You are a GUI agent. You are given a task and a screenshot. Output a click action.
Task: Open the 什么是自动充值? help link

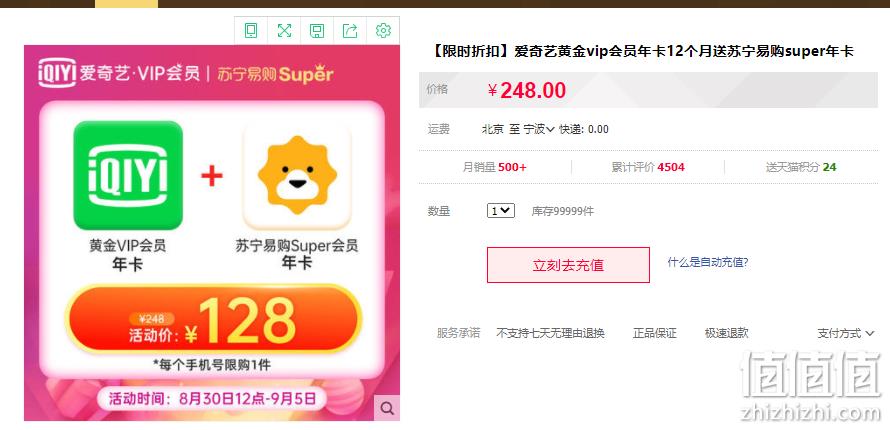[x=708, y=262]
